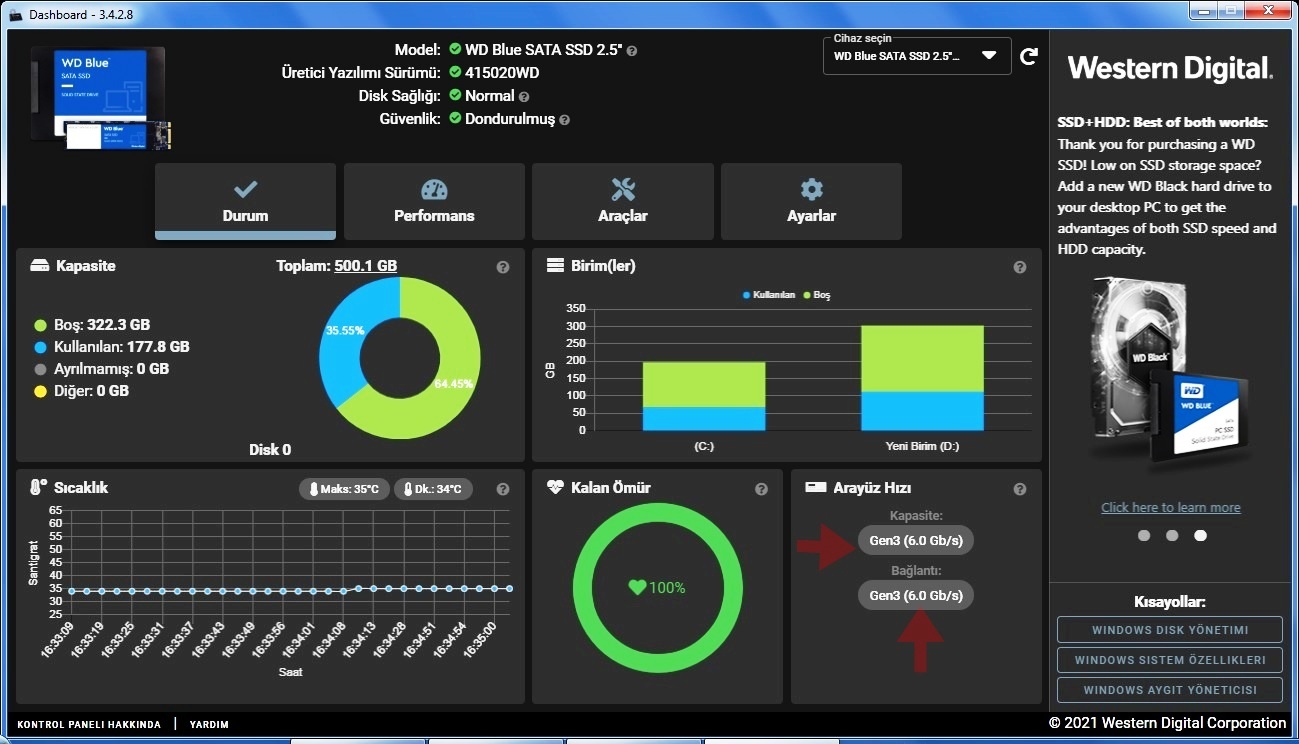
Task: Open Windows Sistem Özellikleri shortcut
Action: click(1170, 660)
